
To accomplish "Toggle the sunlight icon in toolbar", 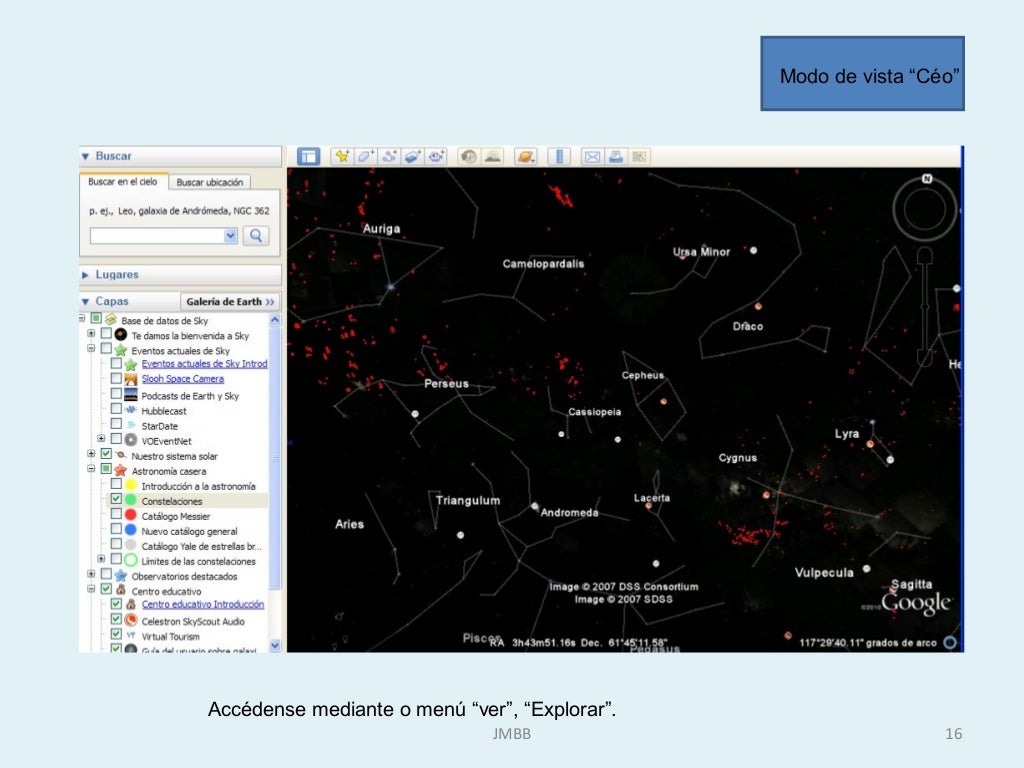I will [492, 157].
